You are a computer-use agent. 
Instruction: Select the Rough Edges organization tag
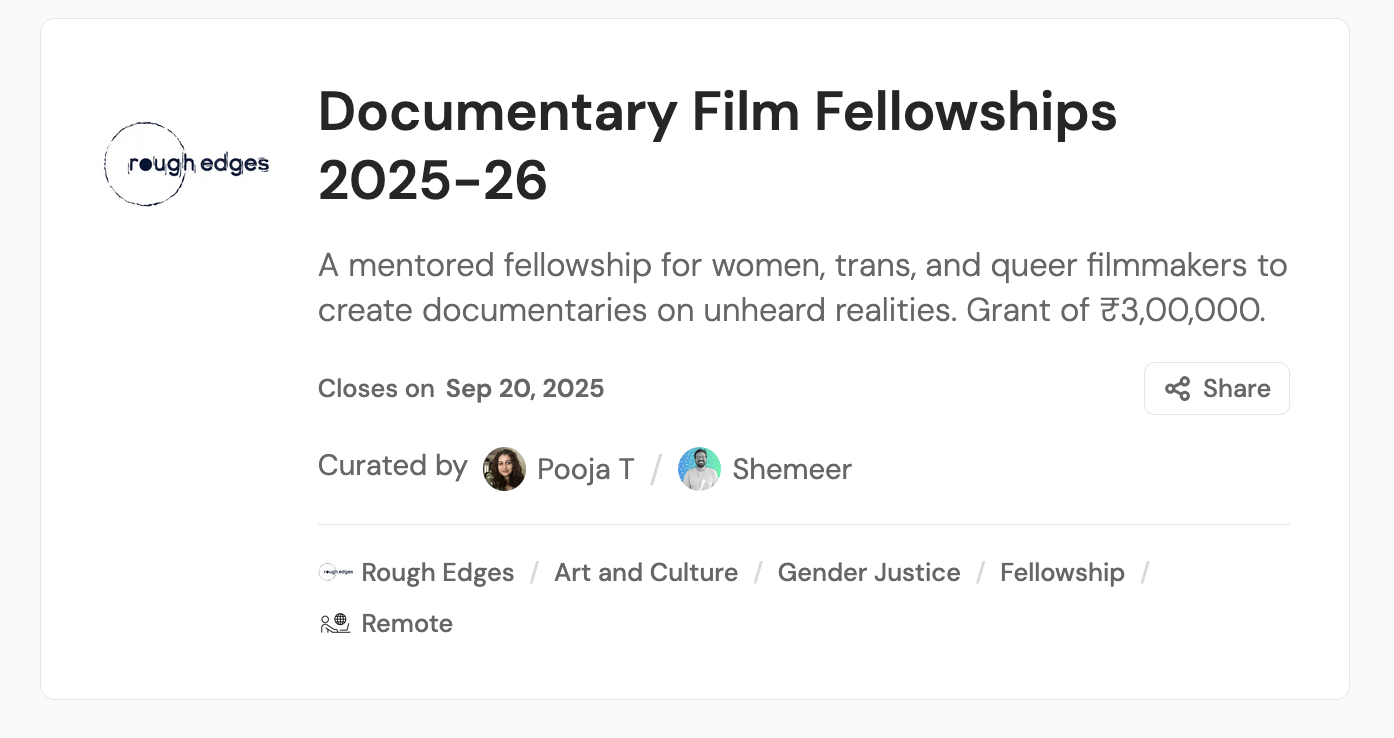[x=437, y=573]
